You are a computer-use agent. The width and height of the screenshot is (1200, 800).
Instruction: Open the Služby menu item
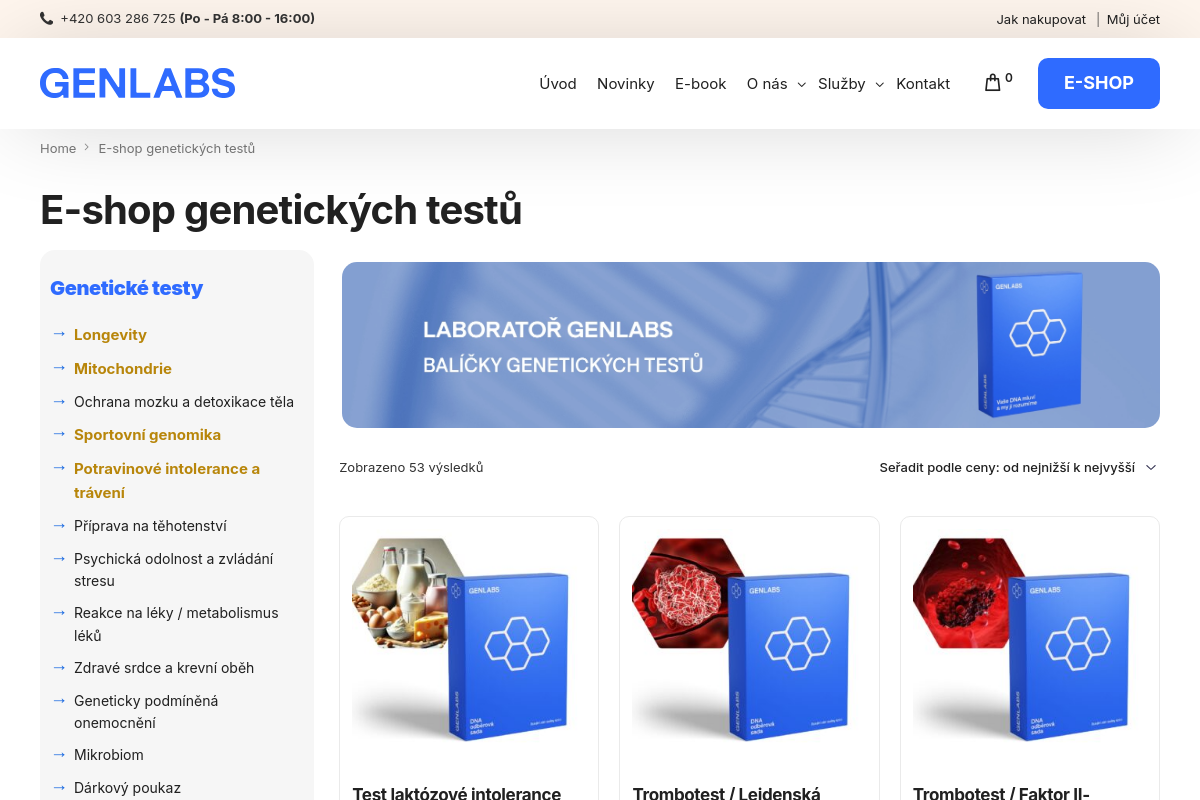(x=842, y=84)
